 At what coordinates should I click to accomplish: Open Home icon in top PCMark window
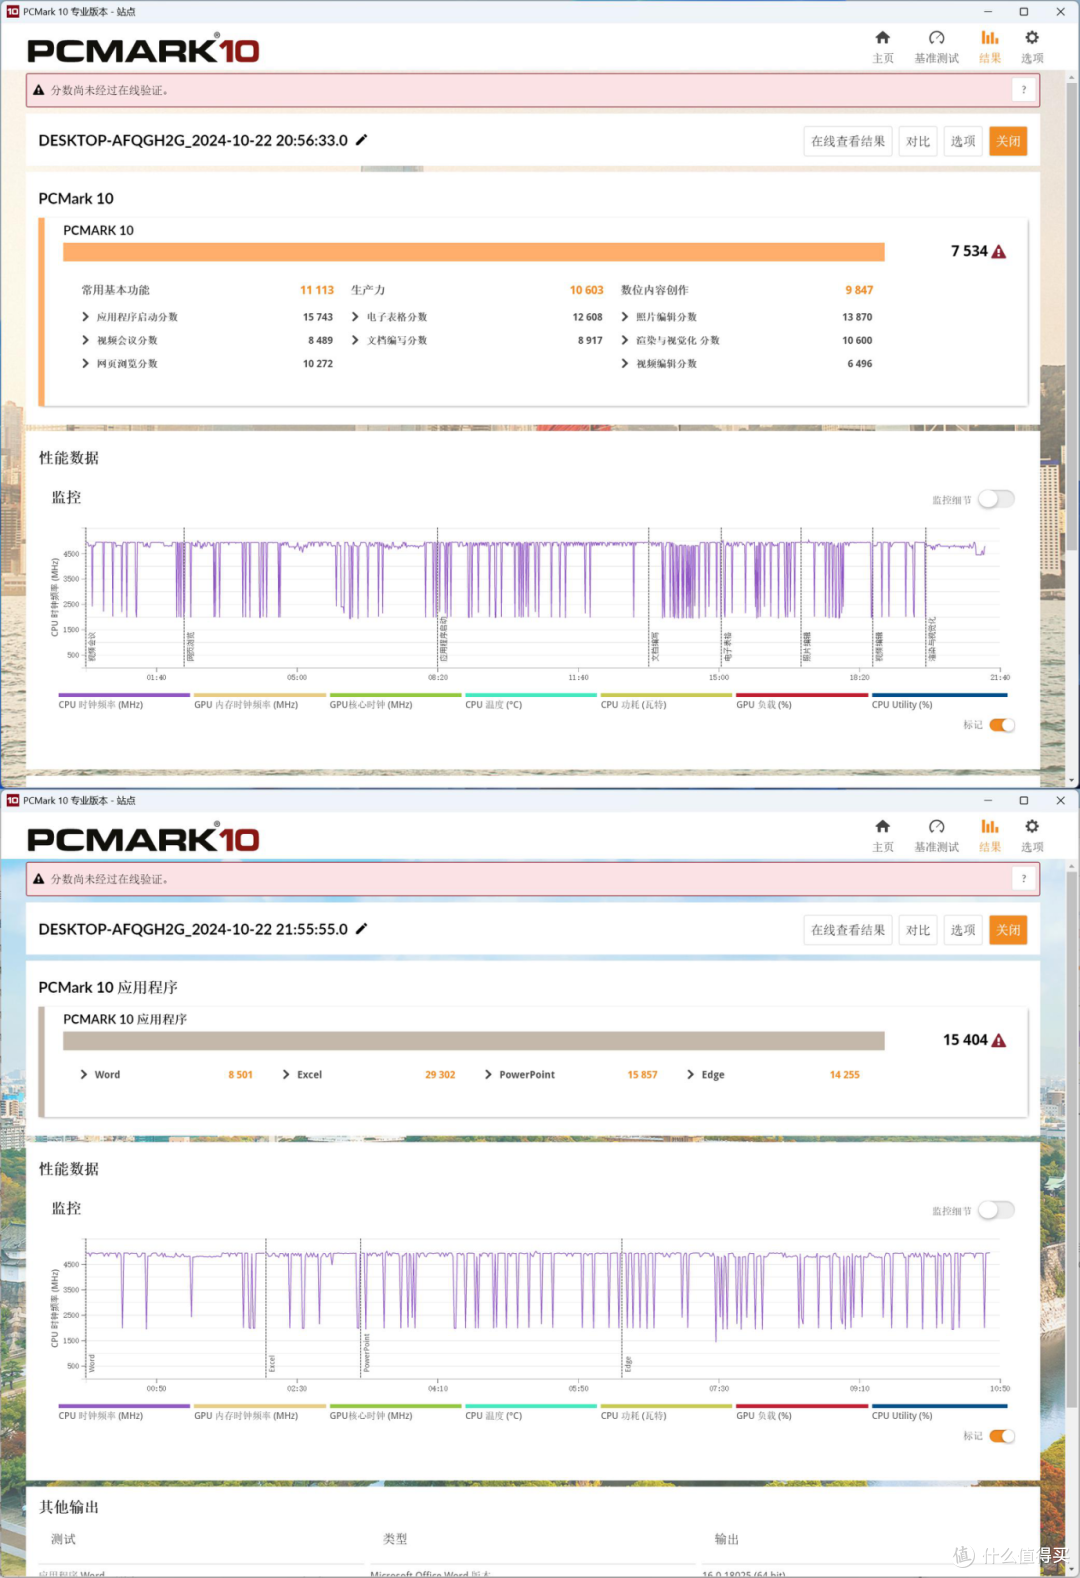[882, 46]
